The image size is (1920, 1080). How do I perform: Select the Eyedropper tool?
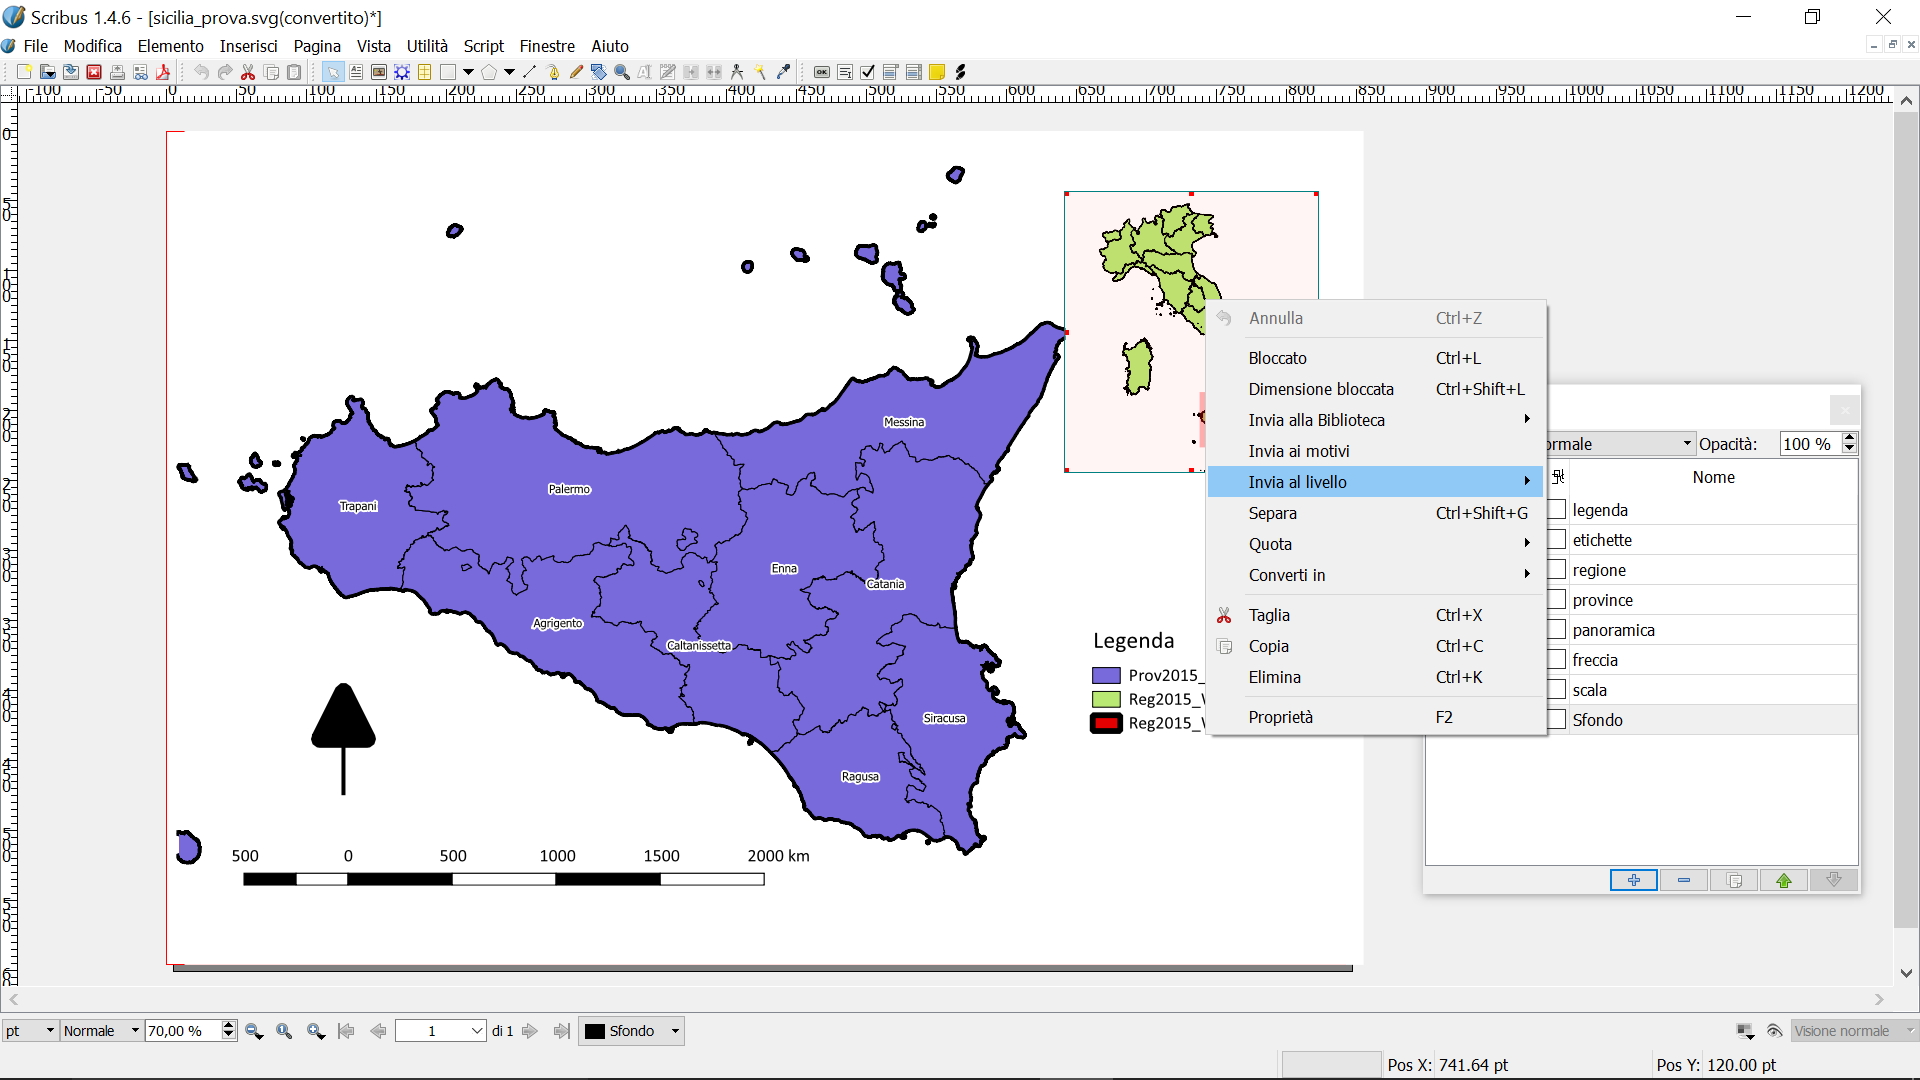tap(784, 72)
